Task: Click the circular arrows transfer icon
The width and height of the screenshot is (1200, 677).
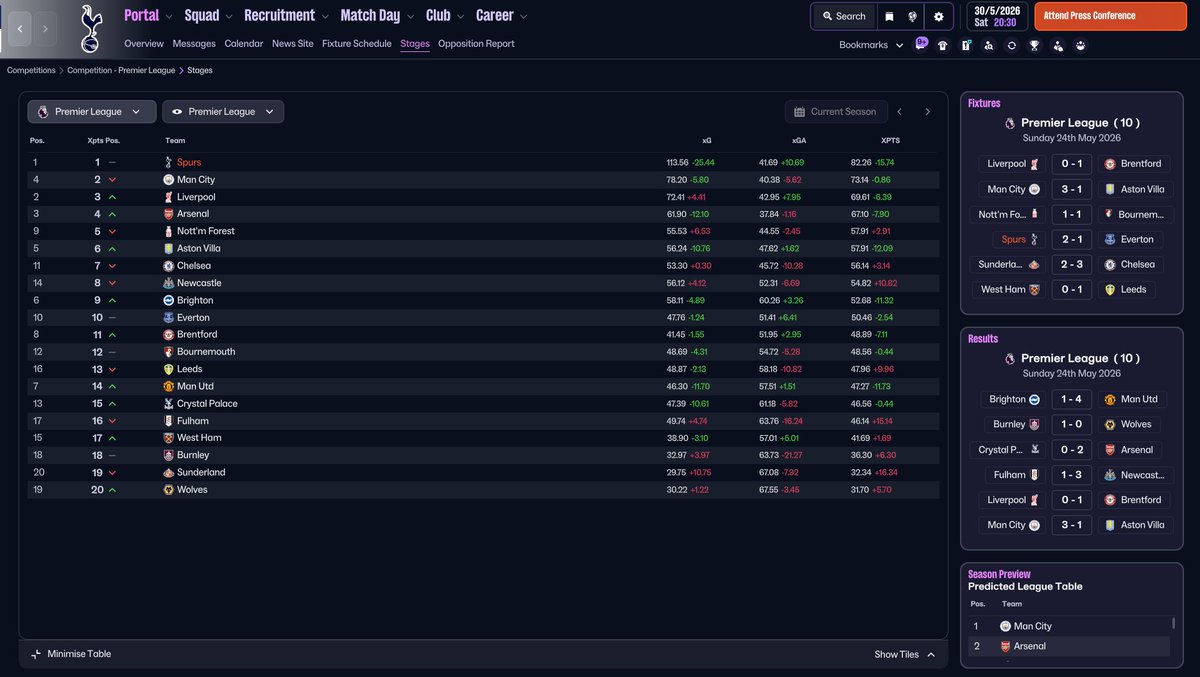Action: click(1012, 45)
